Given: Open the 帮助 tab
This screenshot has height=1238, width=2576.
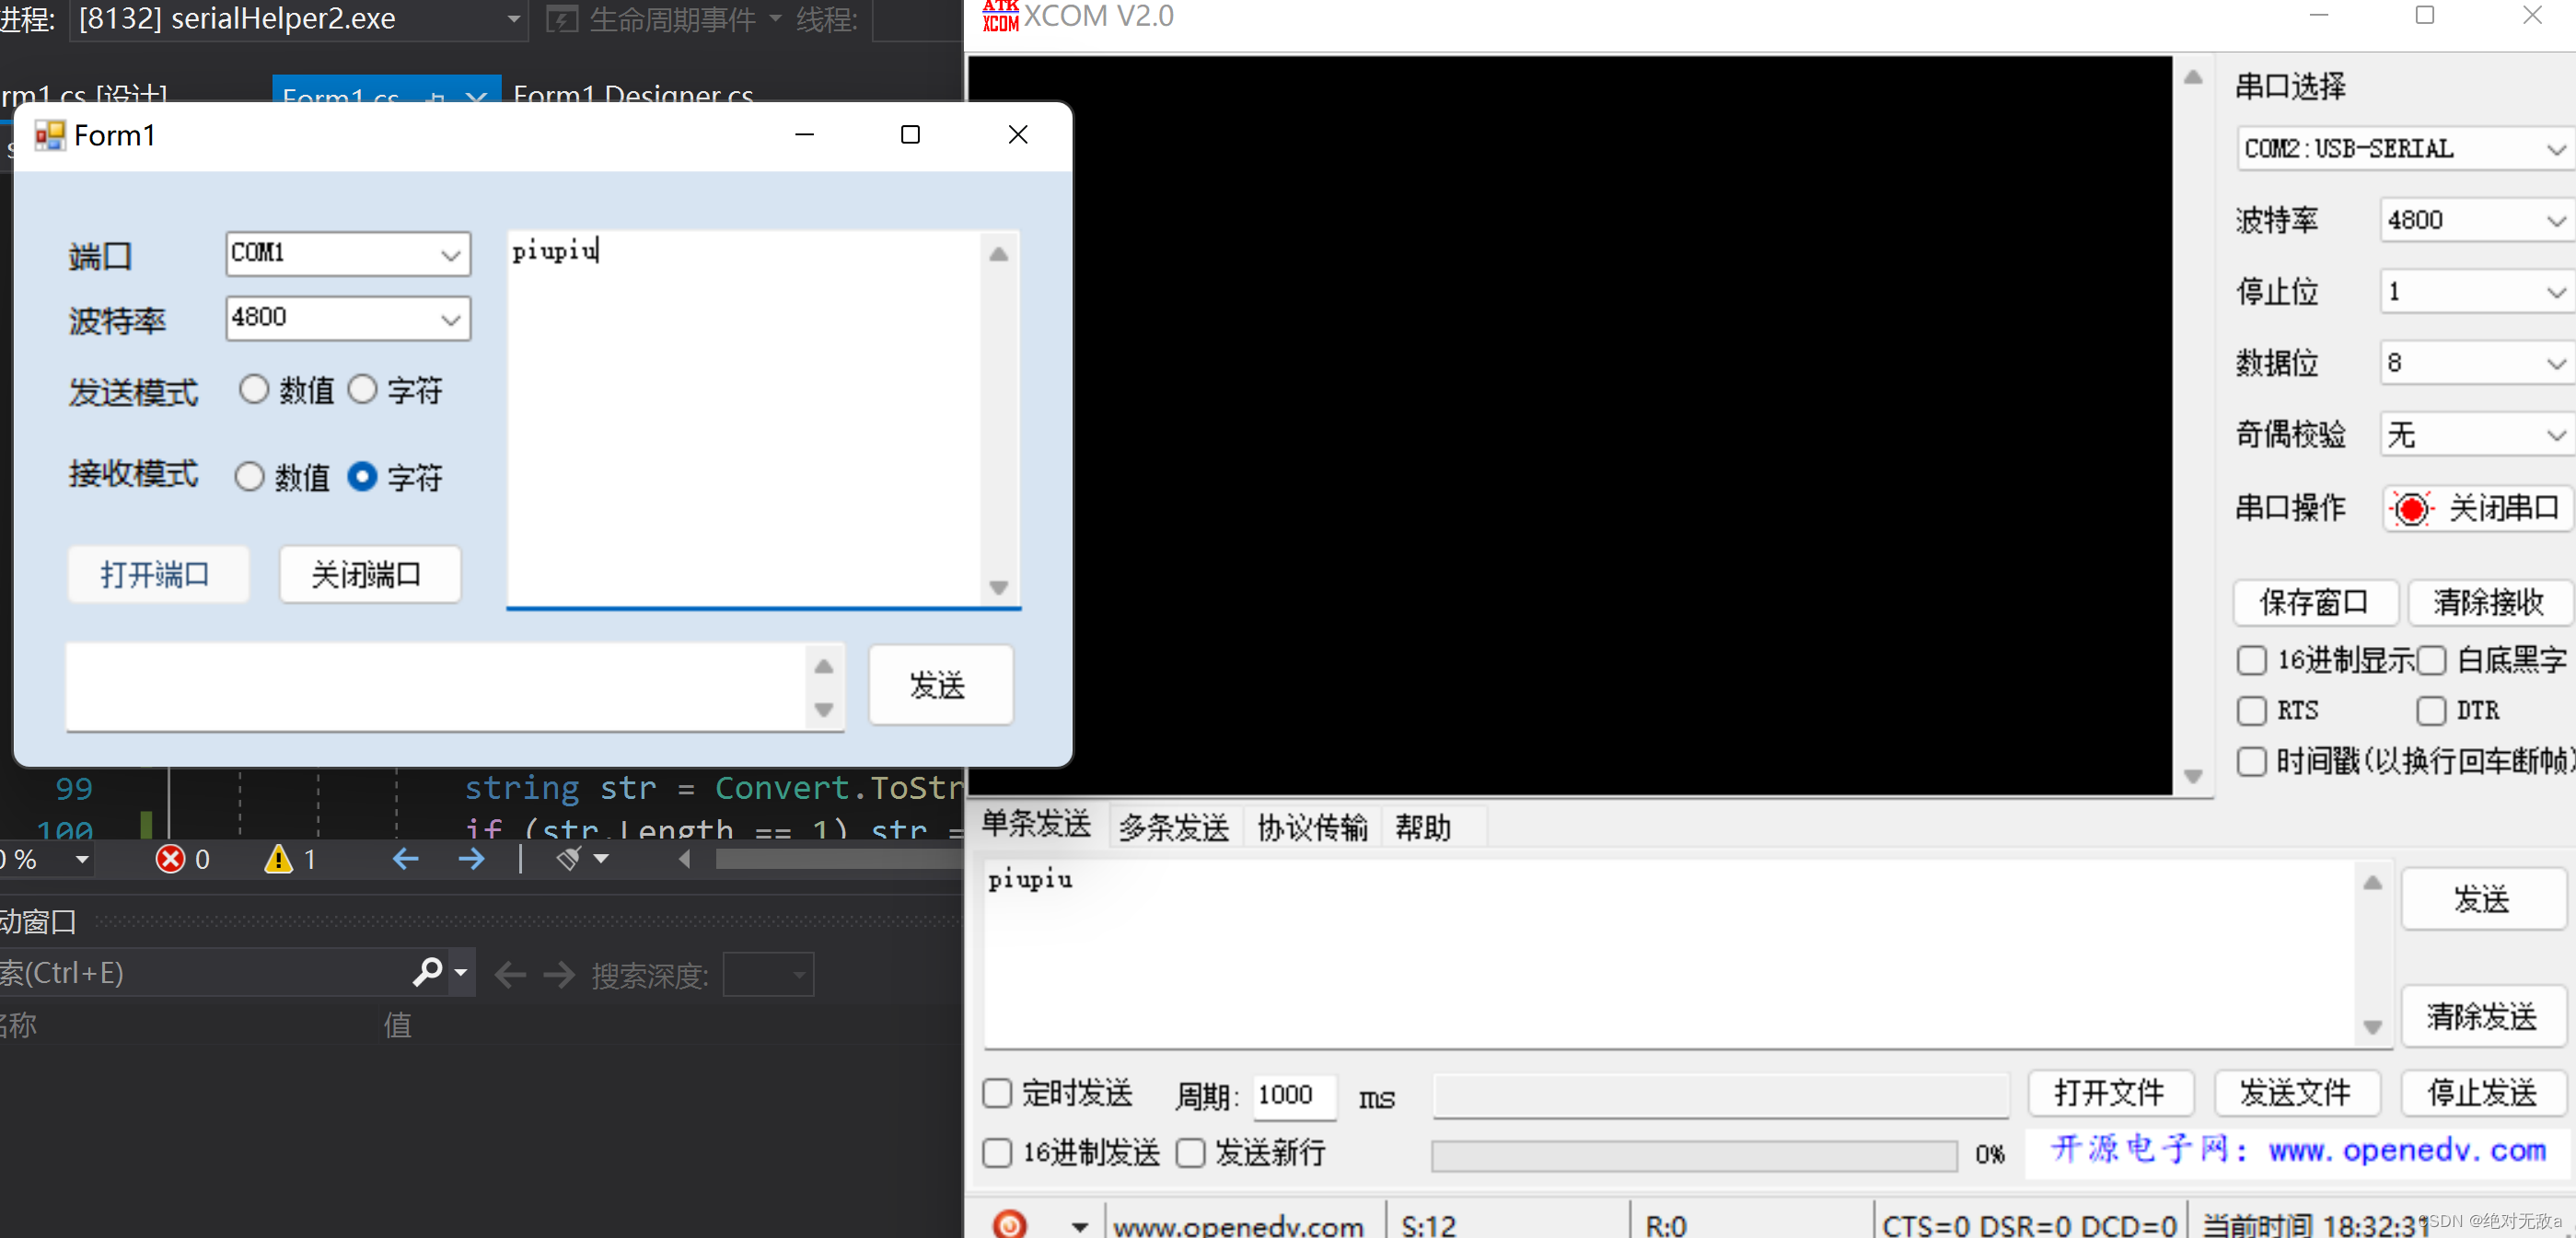Looking at the screenshot, I should pos(1423,827).
